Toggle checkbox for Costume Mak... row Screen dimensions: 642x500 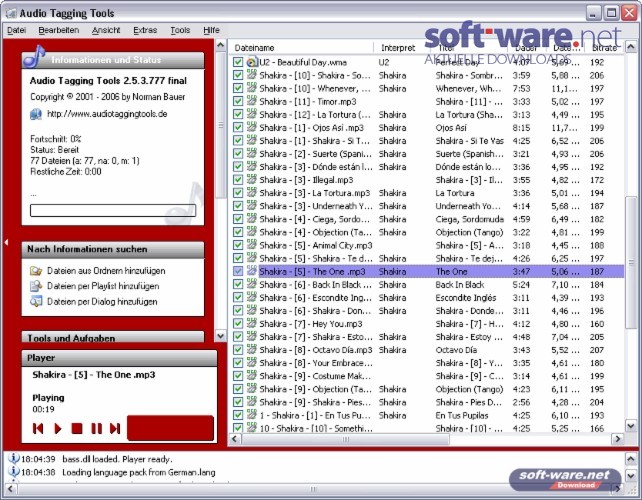pos(238,376)
